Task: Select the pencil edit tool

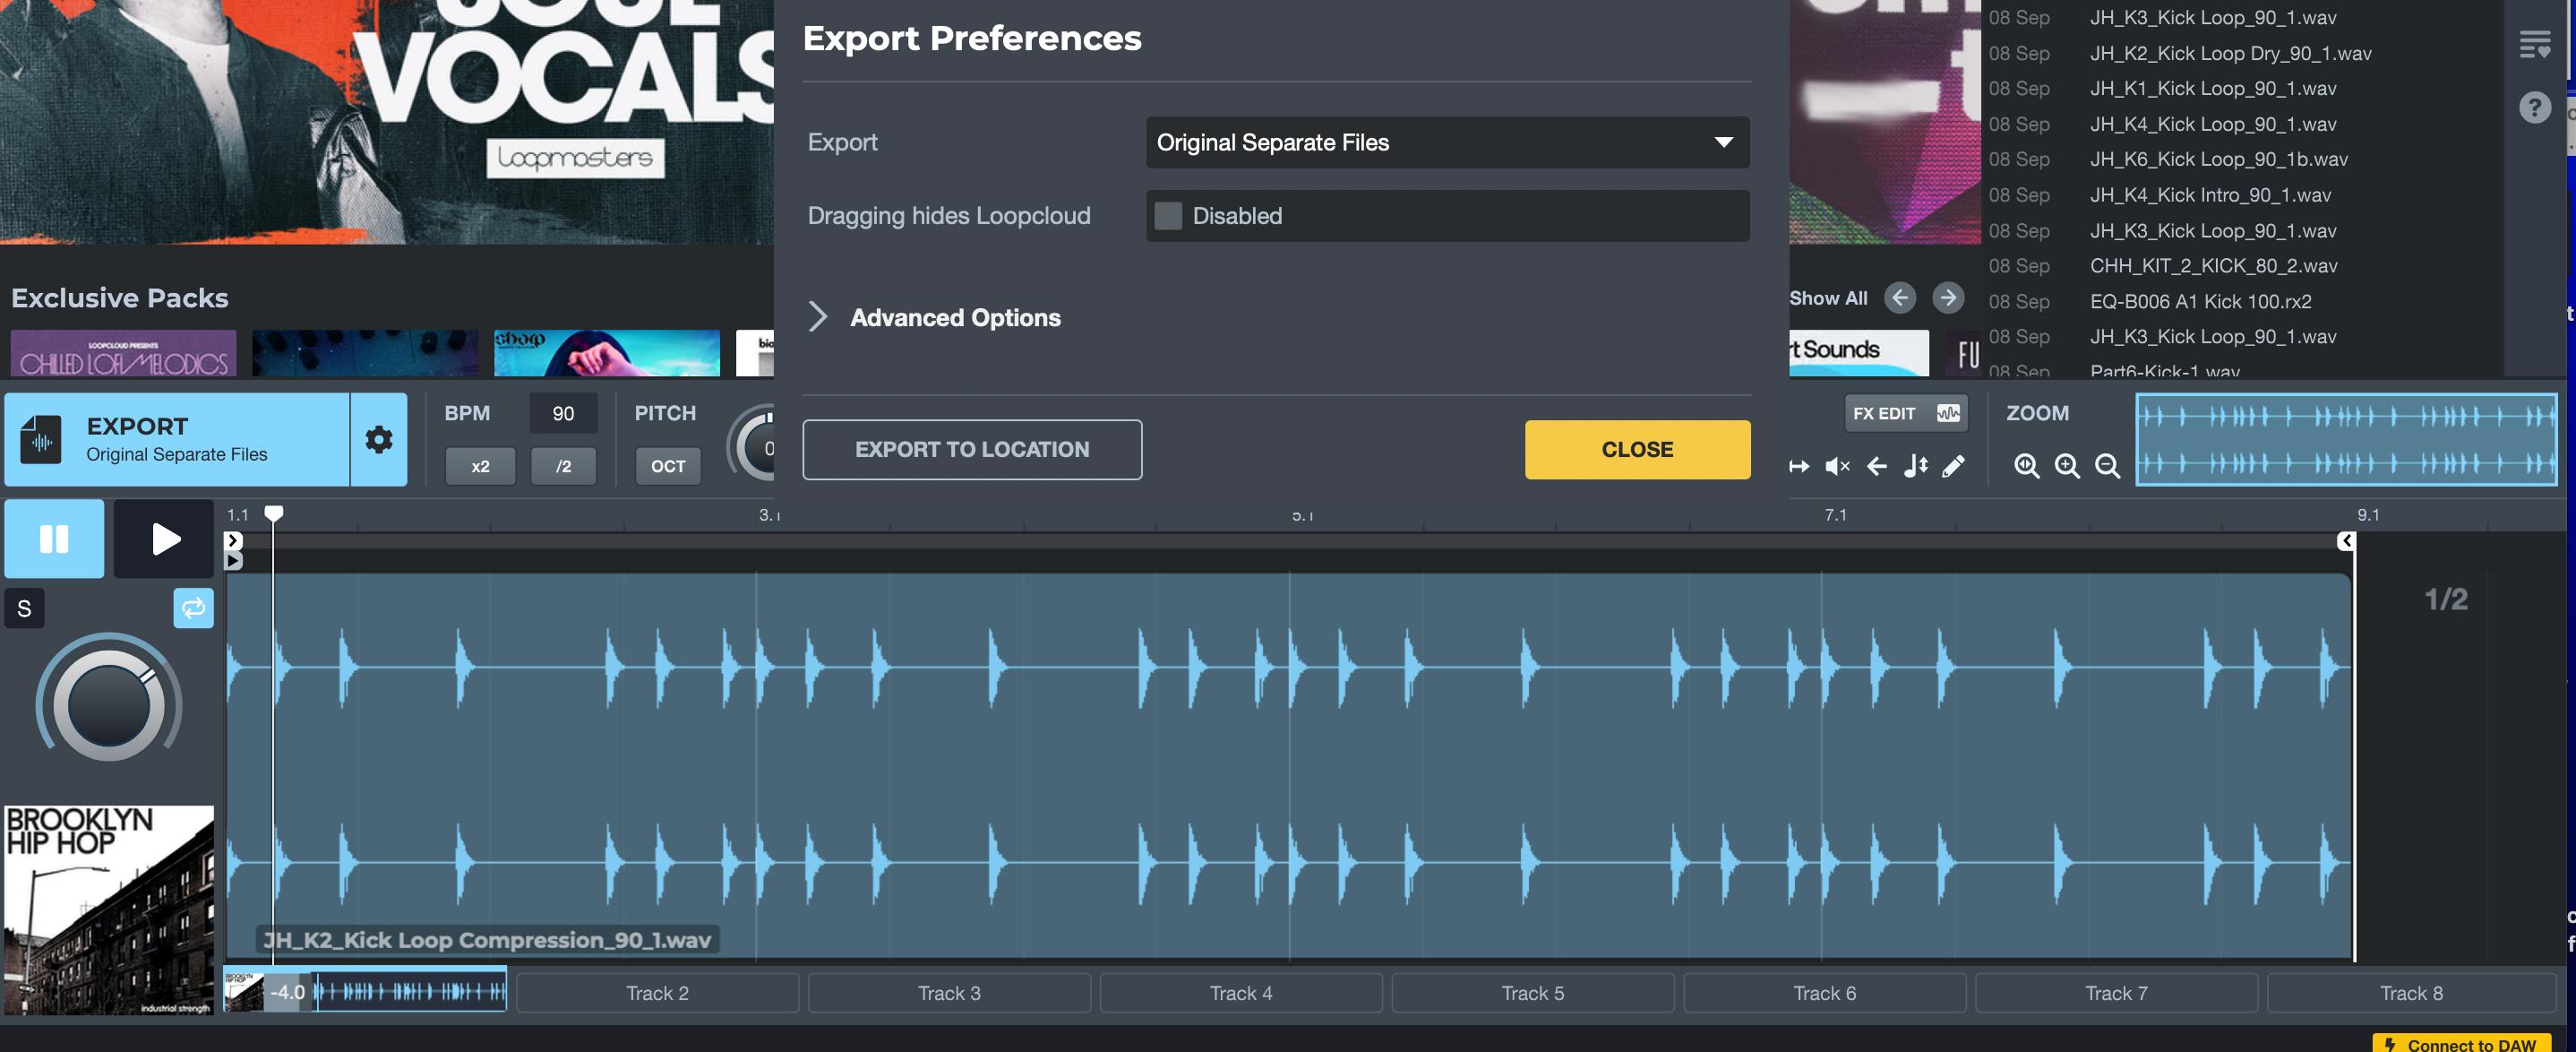Action: 1953,466
